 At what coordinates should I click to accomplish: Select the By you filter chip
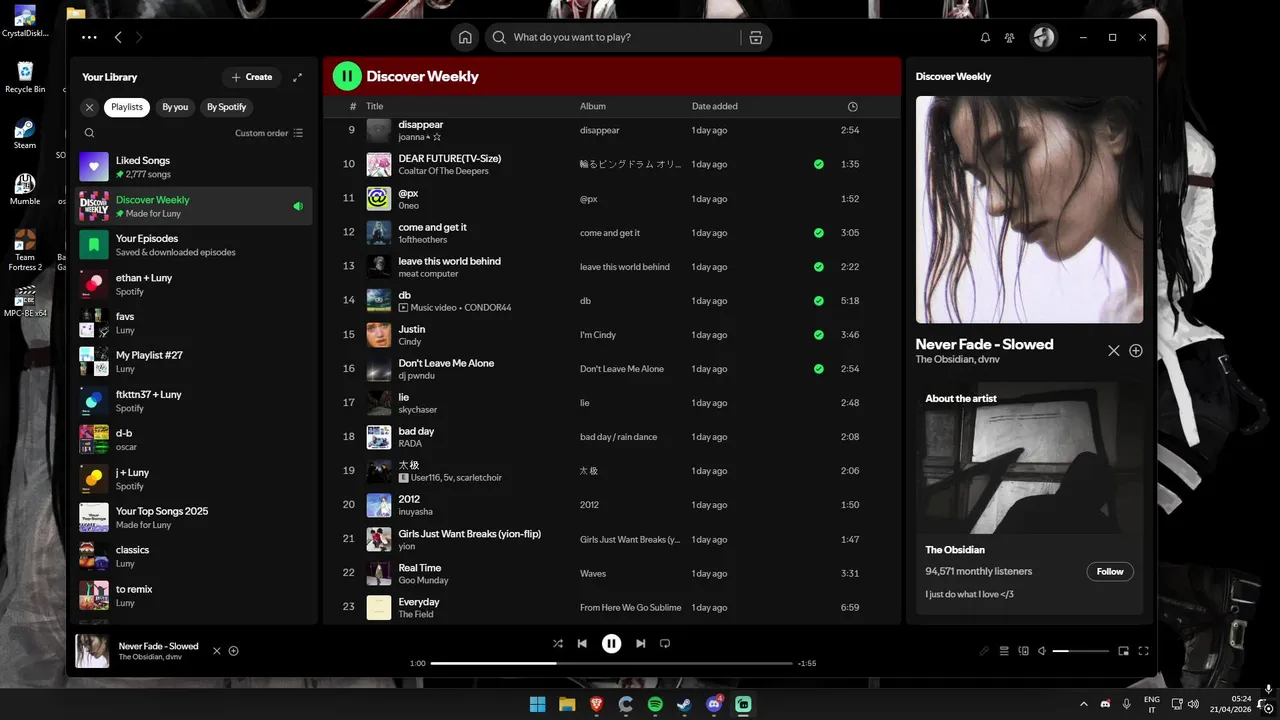[x=175, y=107]
